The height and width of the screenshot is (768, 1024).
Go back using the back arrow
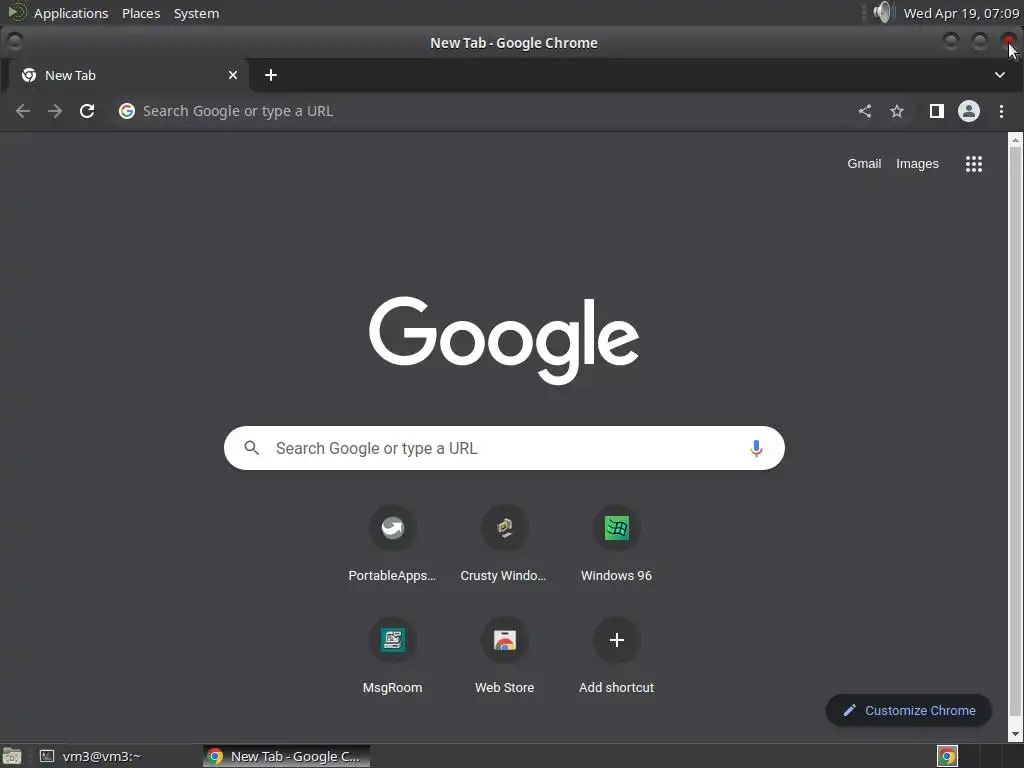pyautogui.click(x=23, y=111)
